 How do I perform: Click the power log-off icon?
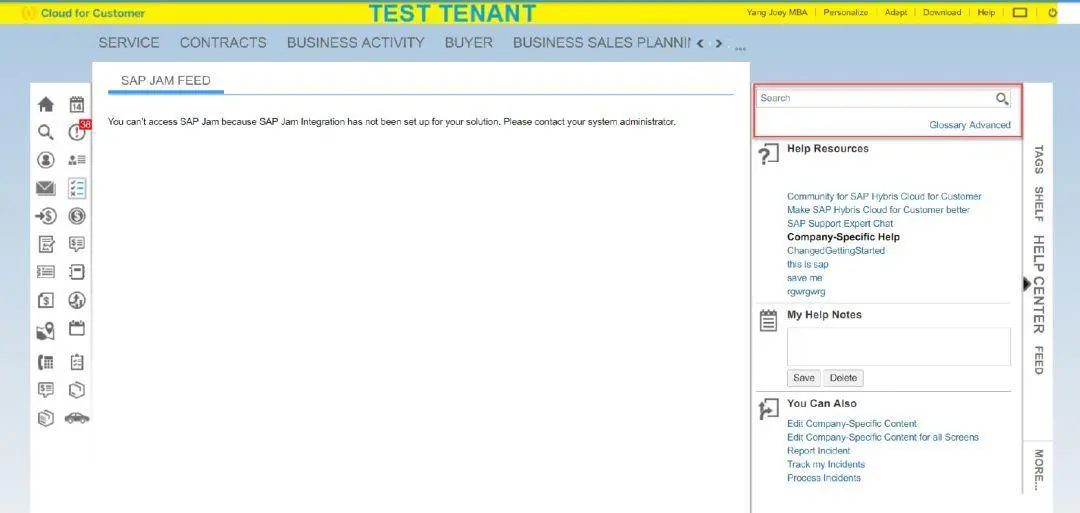tap(1052, 12)
